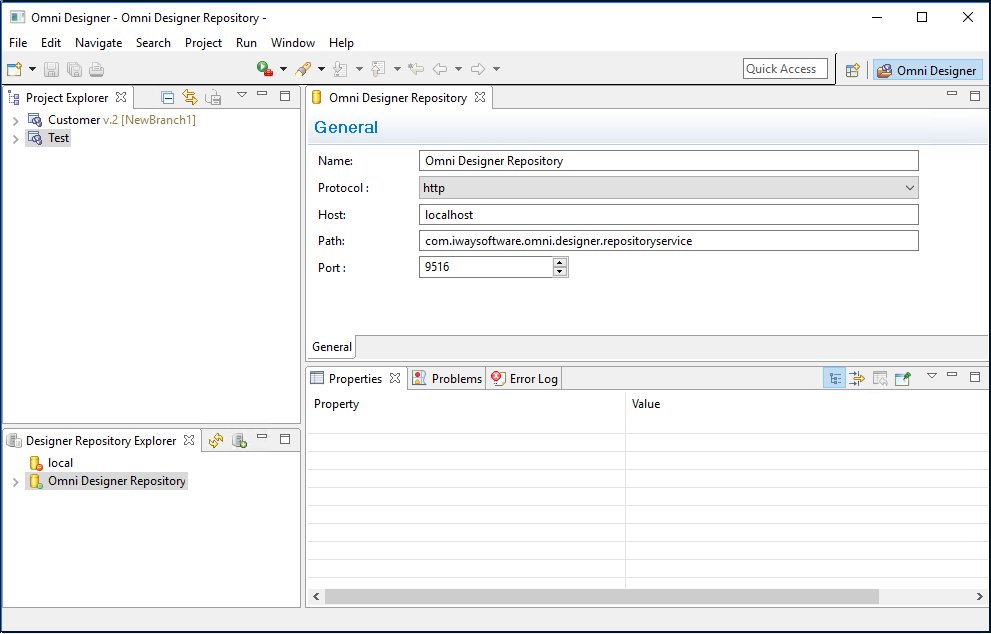Click the third Project Explorer toolbar icon
This screenshot has width=991, height=634.
pos(214,97)
